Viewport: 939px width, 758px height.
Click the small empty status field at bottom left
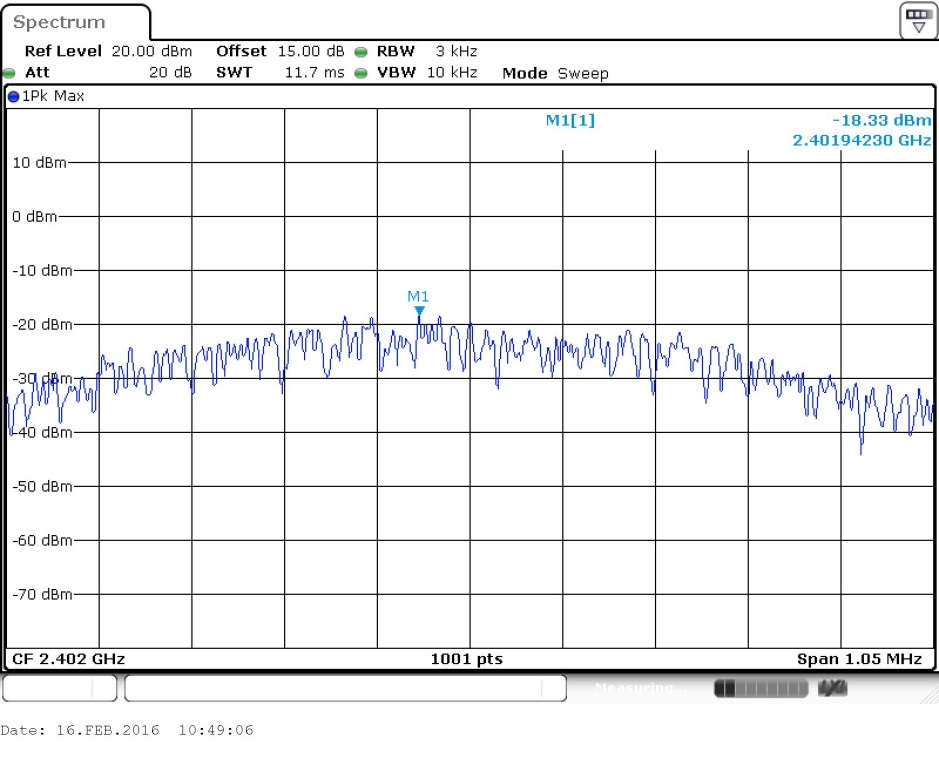click(59, 688)
